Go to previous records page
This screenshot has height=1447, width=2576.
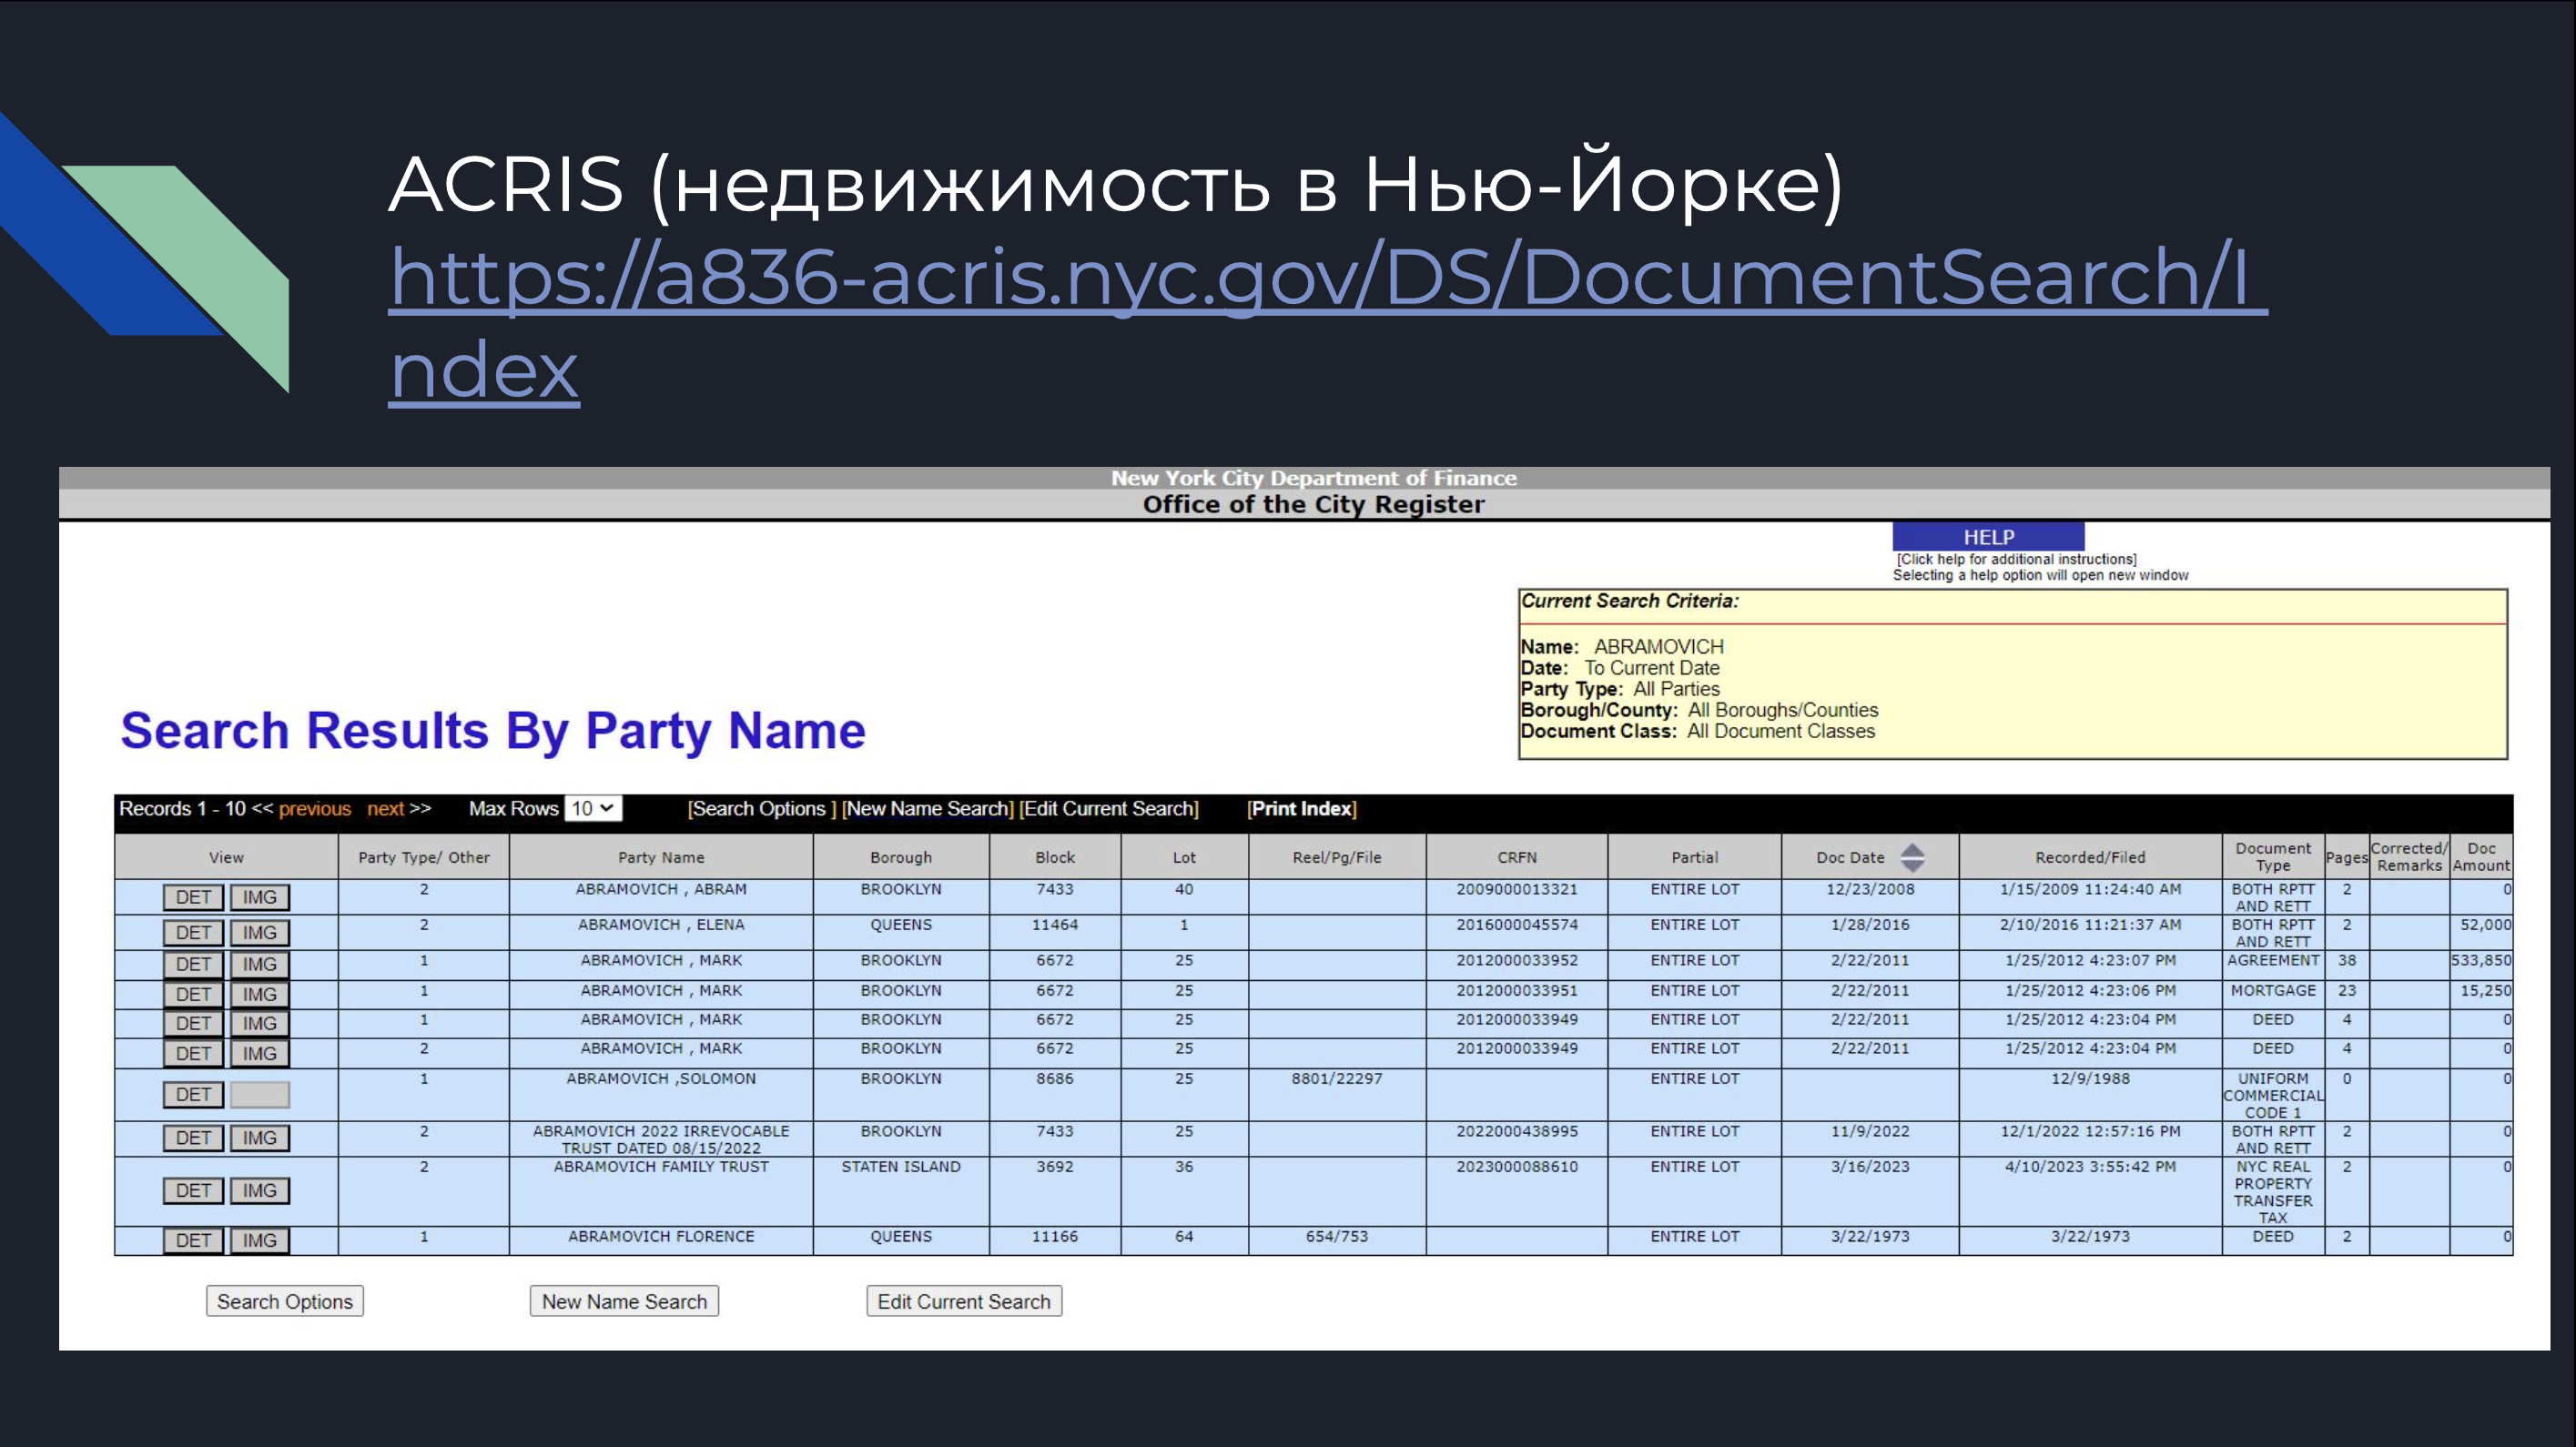(x=314, y=808)
